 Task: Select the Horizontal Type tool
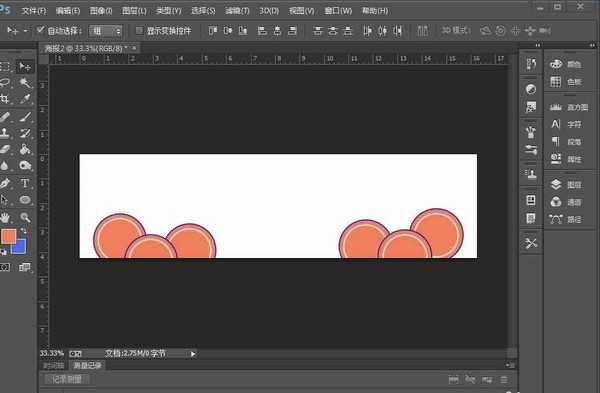pyautogui.click(x=25, y=183)
